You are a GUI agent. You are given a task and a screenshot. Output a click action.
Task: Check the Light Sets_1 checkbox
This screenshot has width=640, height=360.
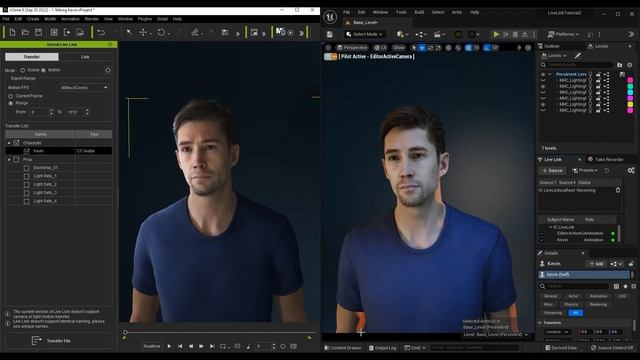click(27, 176)
